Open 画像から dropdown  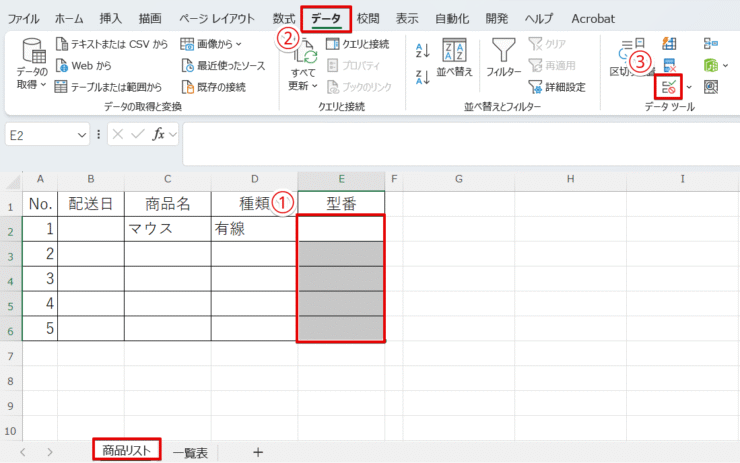(x=211, y=44)
